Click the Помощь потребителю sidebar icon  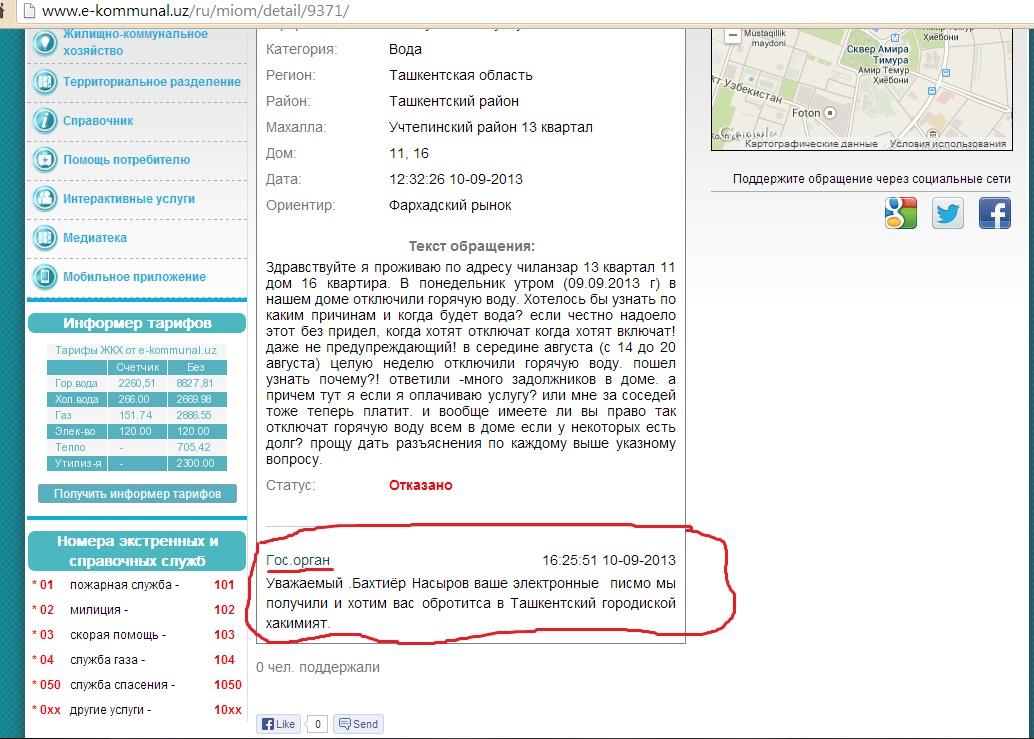(45, 160)
